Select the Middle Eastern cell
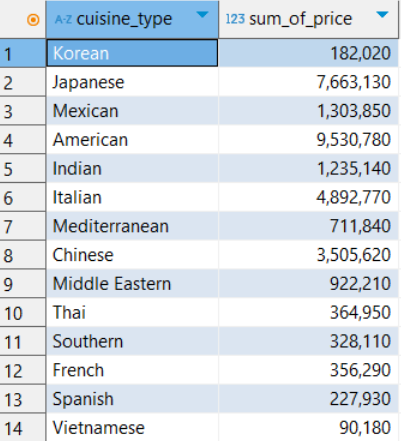This screenshot has height=441, width=401. pyautogui.click(x=132, y=284)
